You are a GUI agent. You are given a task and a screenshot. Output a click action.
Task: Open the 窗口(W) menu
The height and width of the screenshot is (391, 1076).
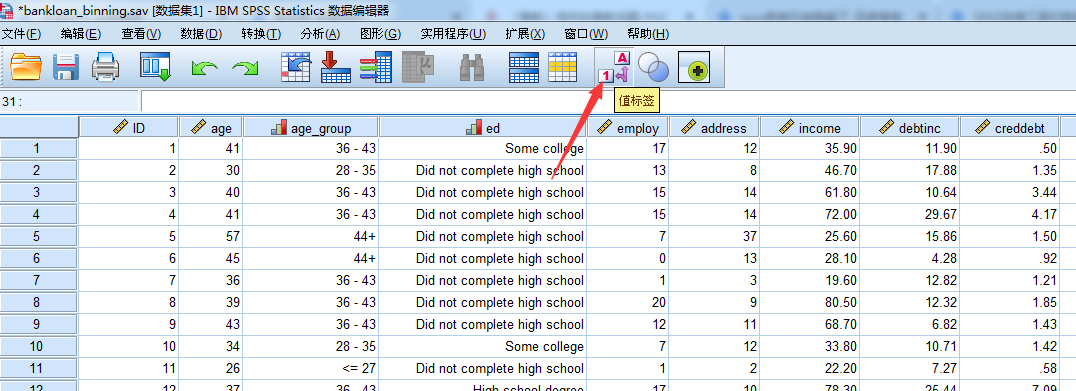(586, 34)
